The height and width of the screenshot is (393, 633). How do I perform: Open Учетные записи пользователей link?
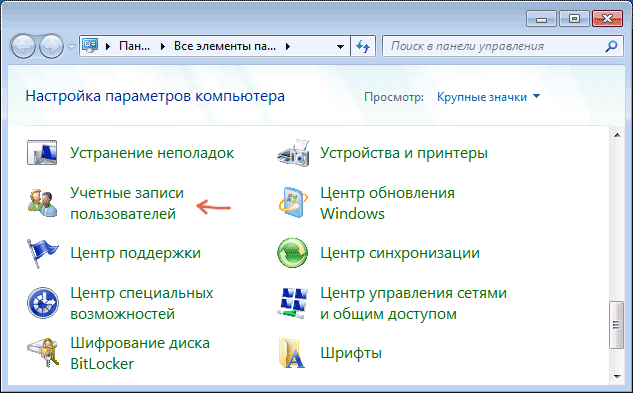(x=127, y=203)
